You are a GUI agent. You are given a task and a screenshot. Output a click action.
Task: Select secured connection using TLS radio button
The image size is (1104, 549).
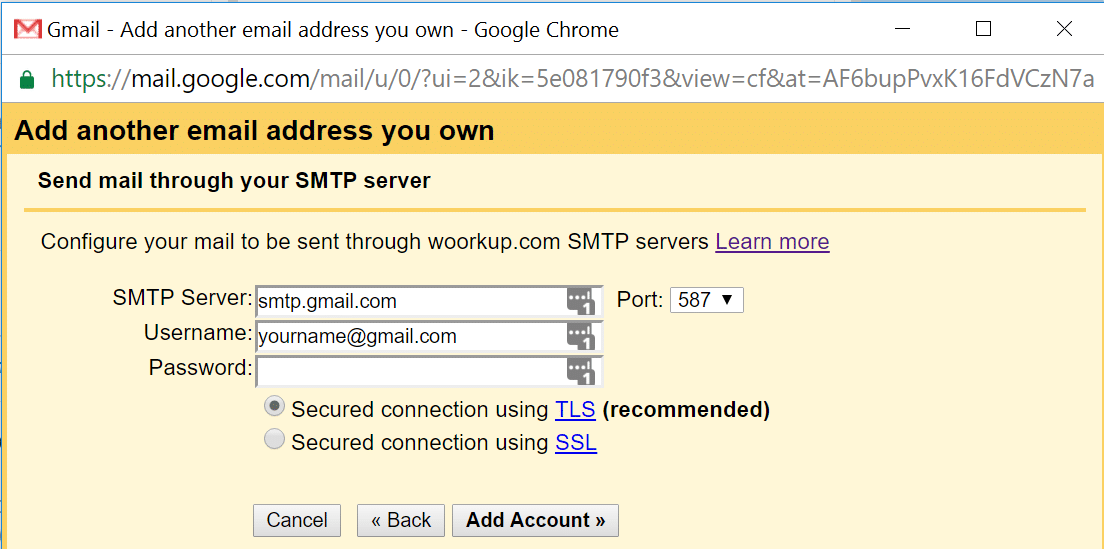(x=273, y=407)
